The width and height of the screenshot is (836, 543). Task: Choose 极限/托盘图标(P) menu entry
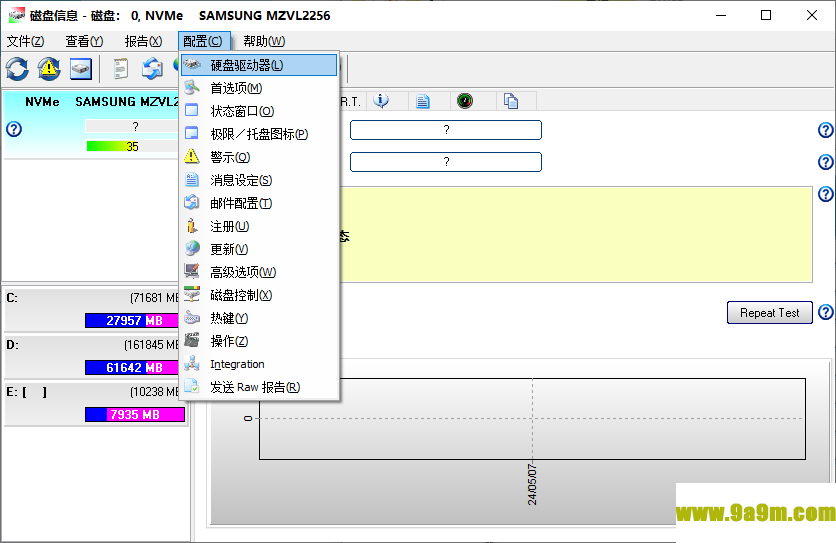click(259, 134)
